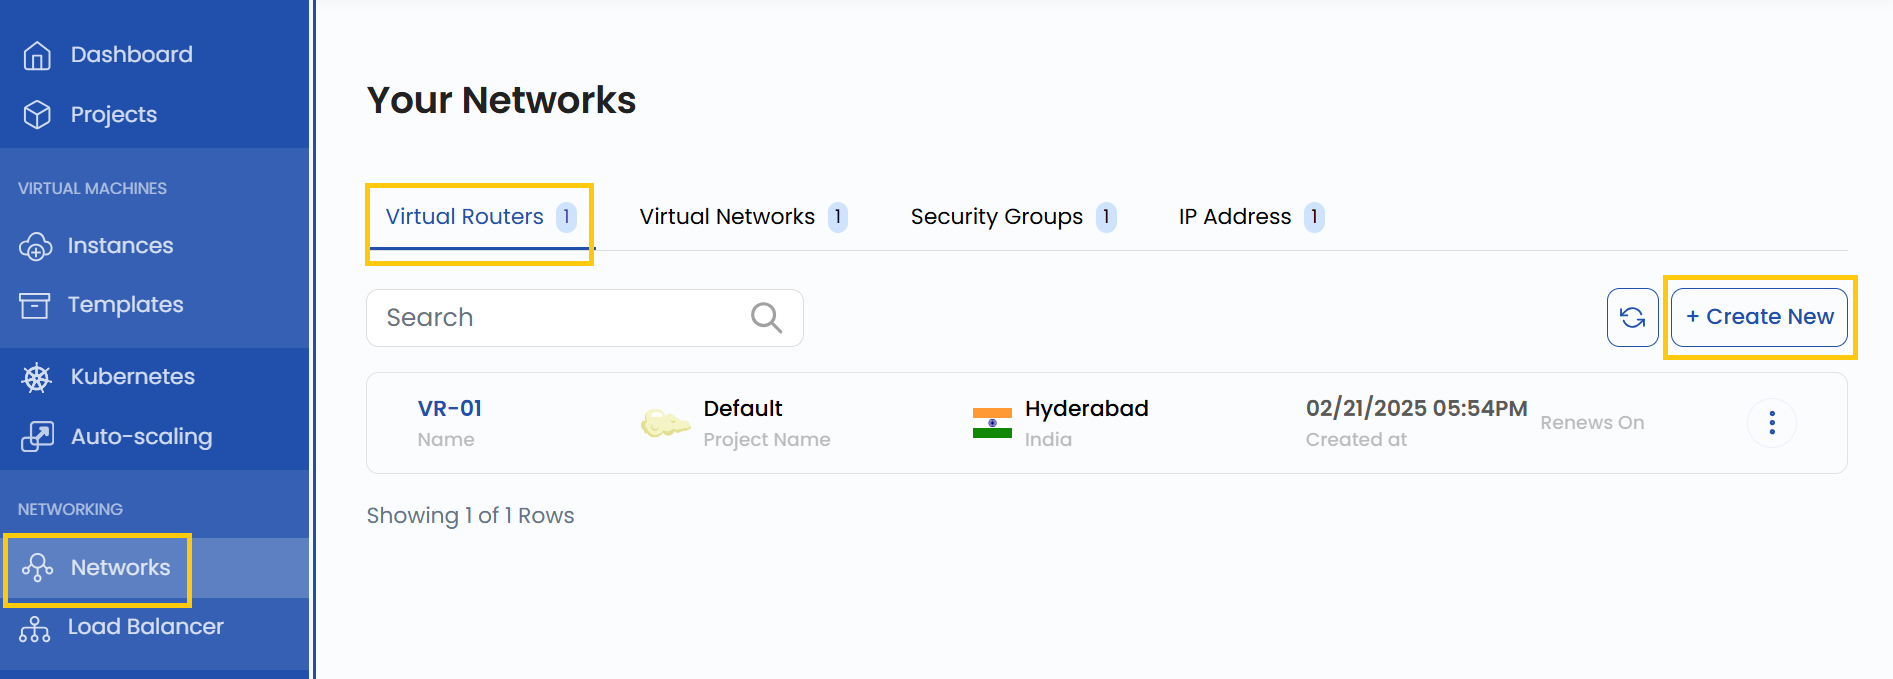
Task: Click the IP Address count badge
Action: (1314, 217)
